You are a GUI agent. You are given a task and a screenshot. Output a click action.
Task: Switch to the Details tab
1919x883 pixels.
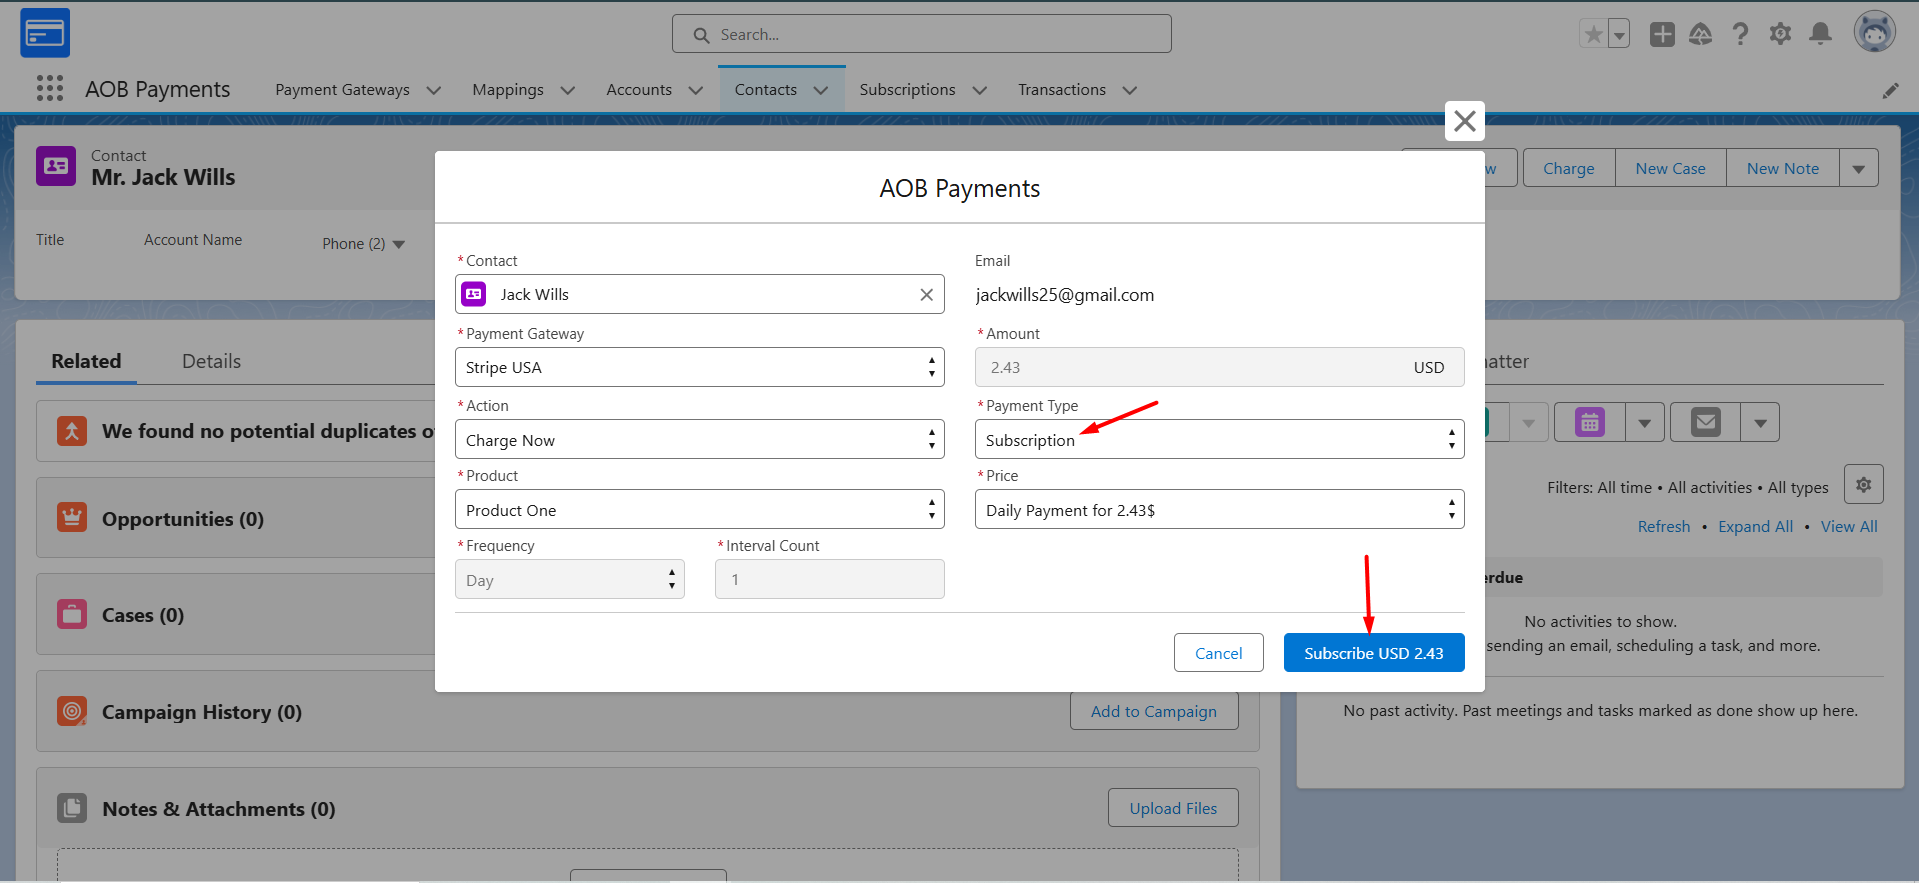coord(211,361)
